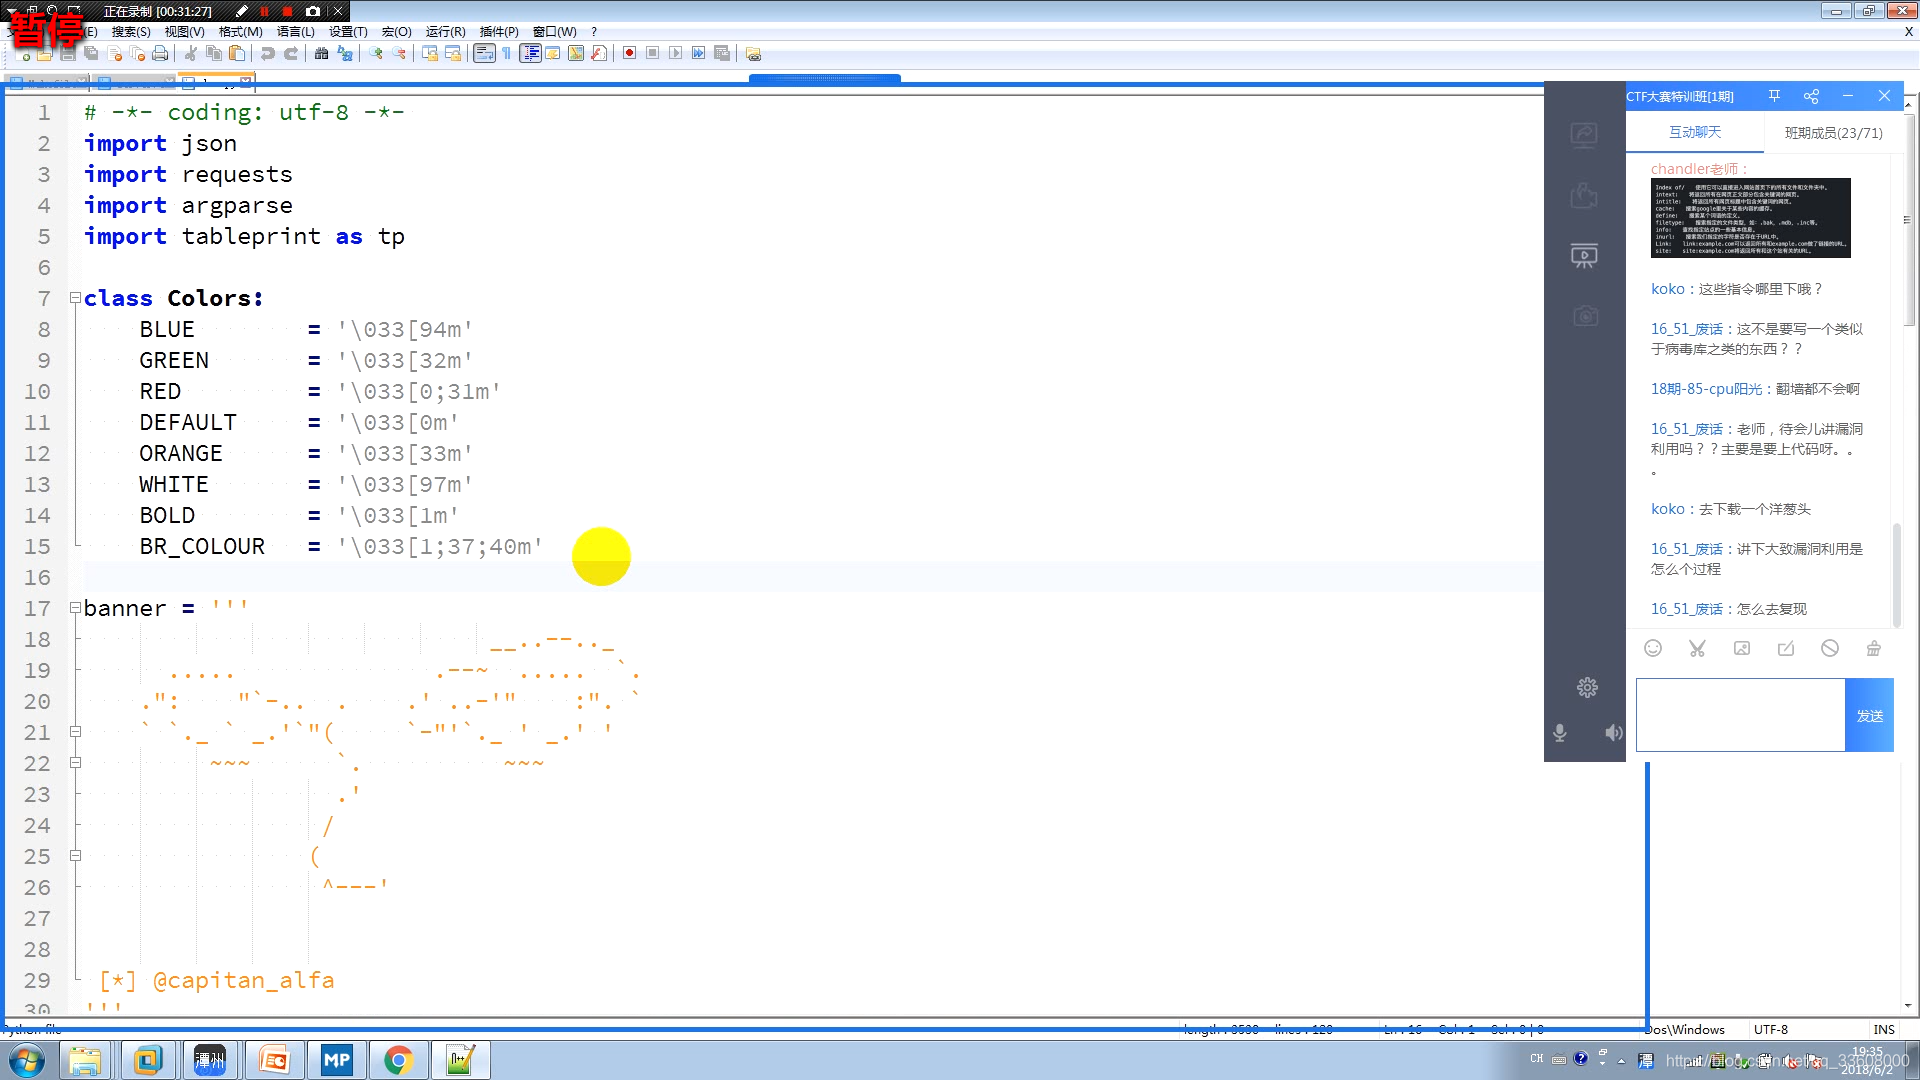
Task: Click the camera snapshot icon on recorder bar
Action: [313, 11]
